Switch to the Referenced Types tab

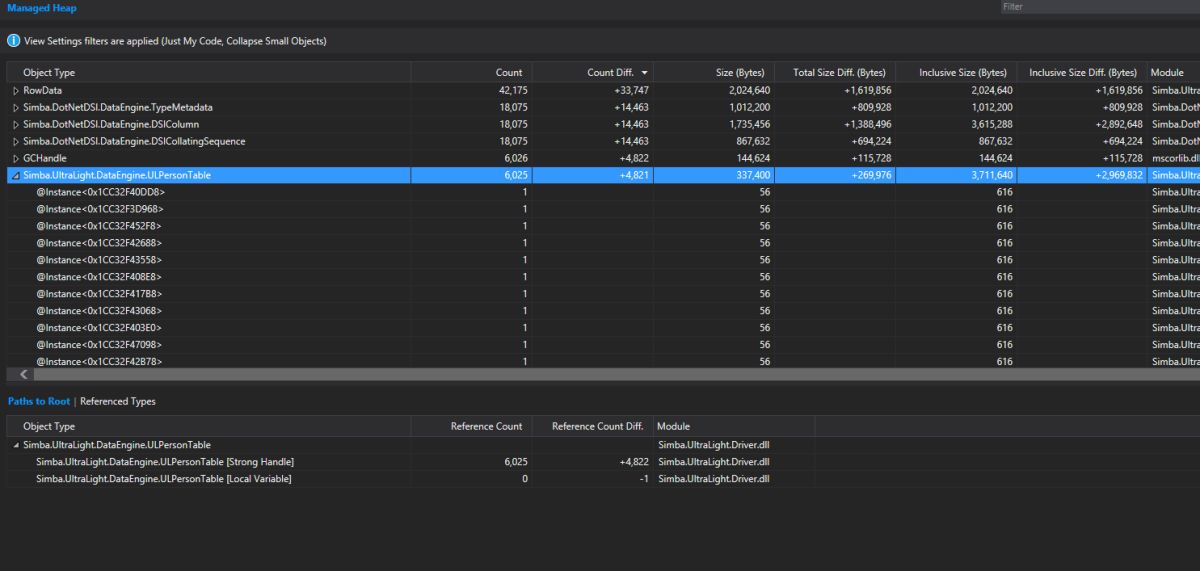[x=118, y=401]
